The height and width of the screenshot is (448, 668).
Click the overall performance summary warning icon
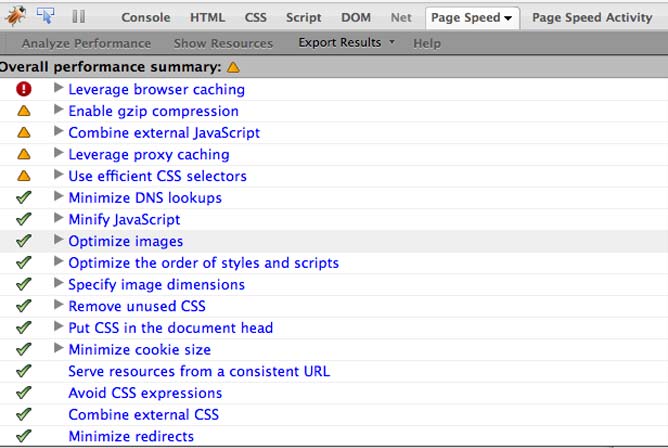[x=233, y=67]
